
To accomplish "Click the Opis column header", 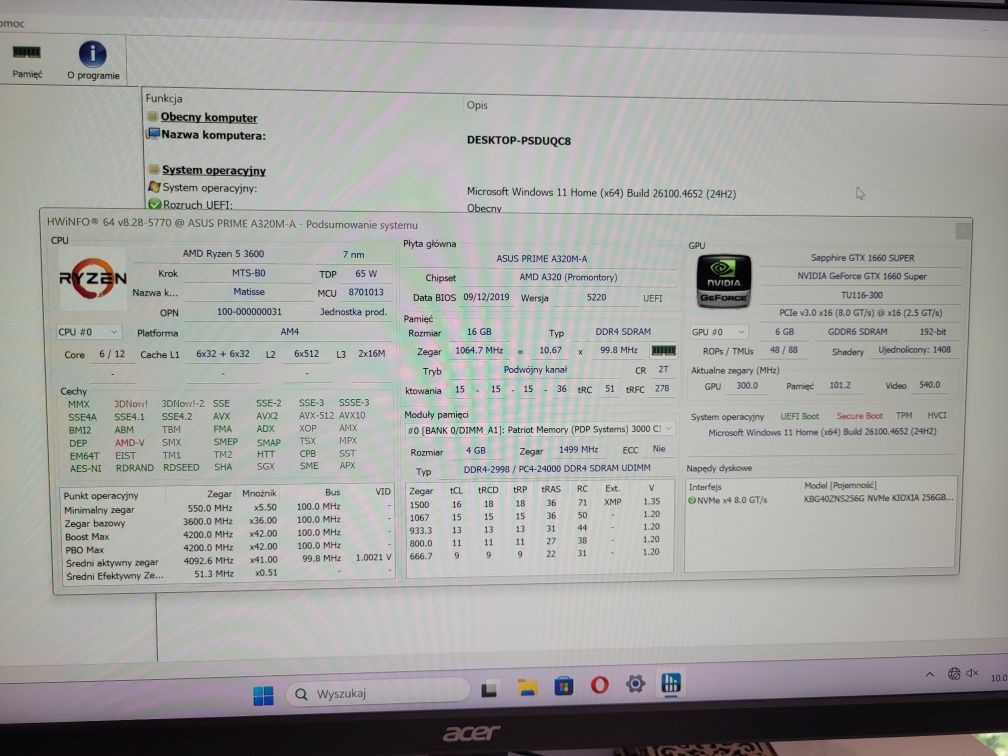I will point(477,105).
